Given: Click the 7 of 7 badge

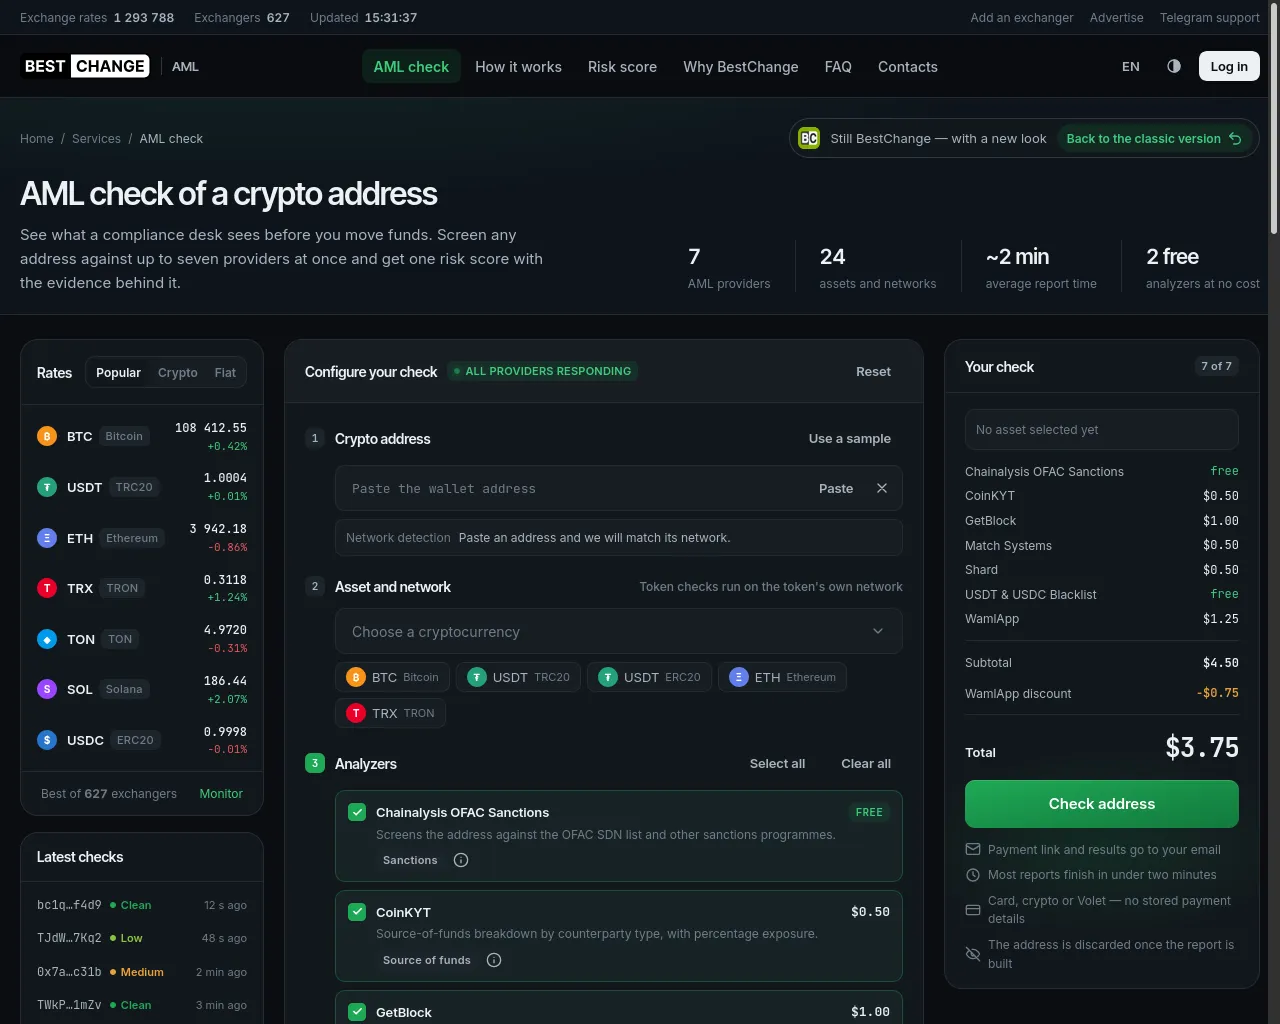Looking at the screenshot, I should 1216,366.
